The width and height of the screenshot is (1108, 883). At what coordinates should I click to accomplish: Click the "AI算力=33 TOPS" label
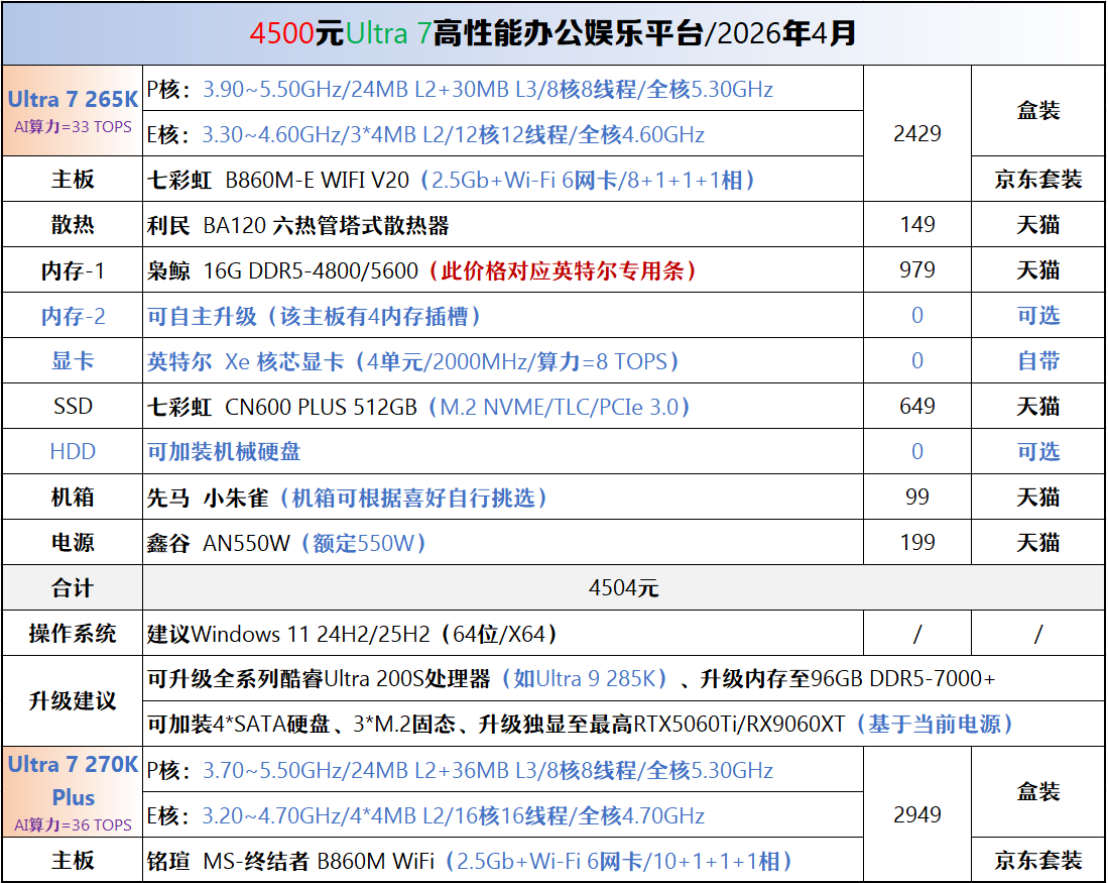click(73, 127)
